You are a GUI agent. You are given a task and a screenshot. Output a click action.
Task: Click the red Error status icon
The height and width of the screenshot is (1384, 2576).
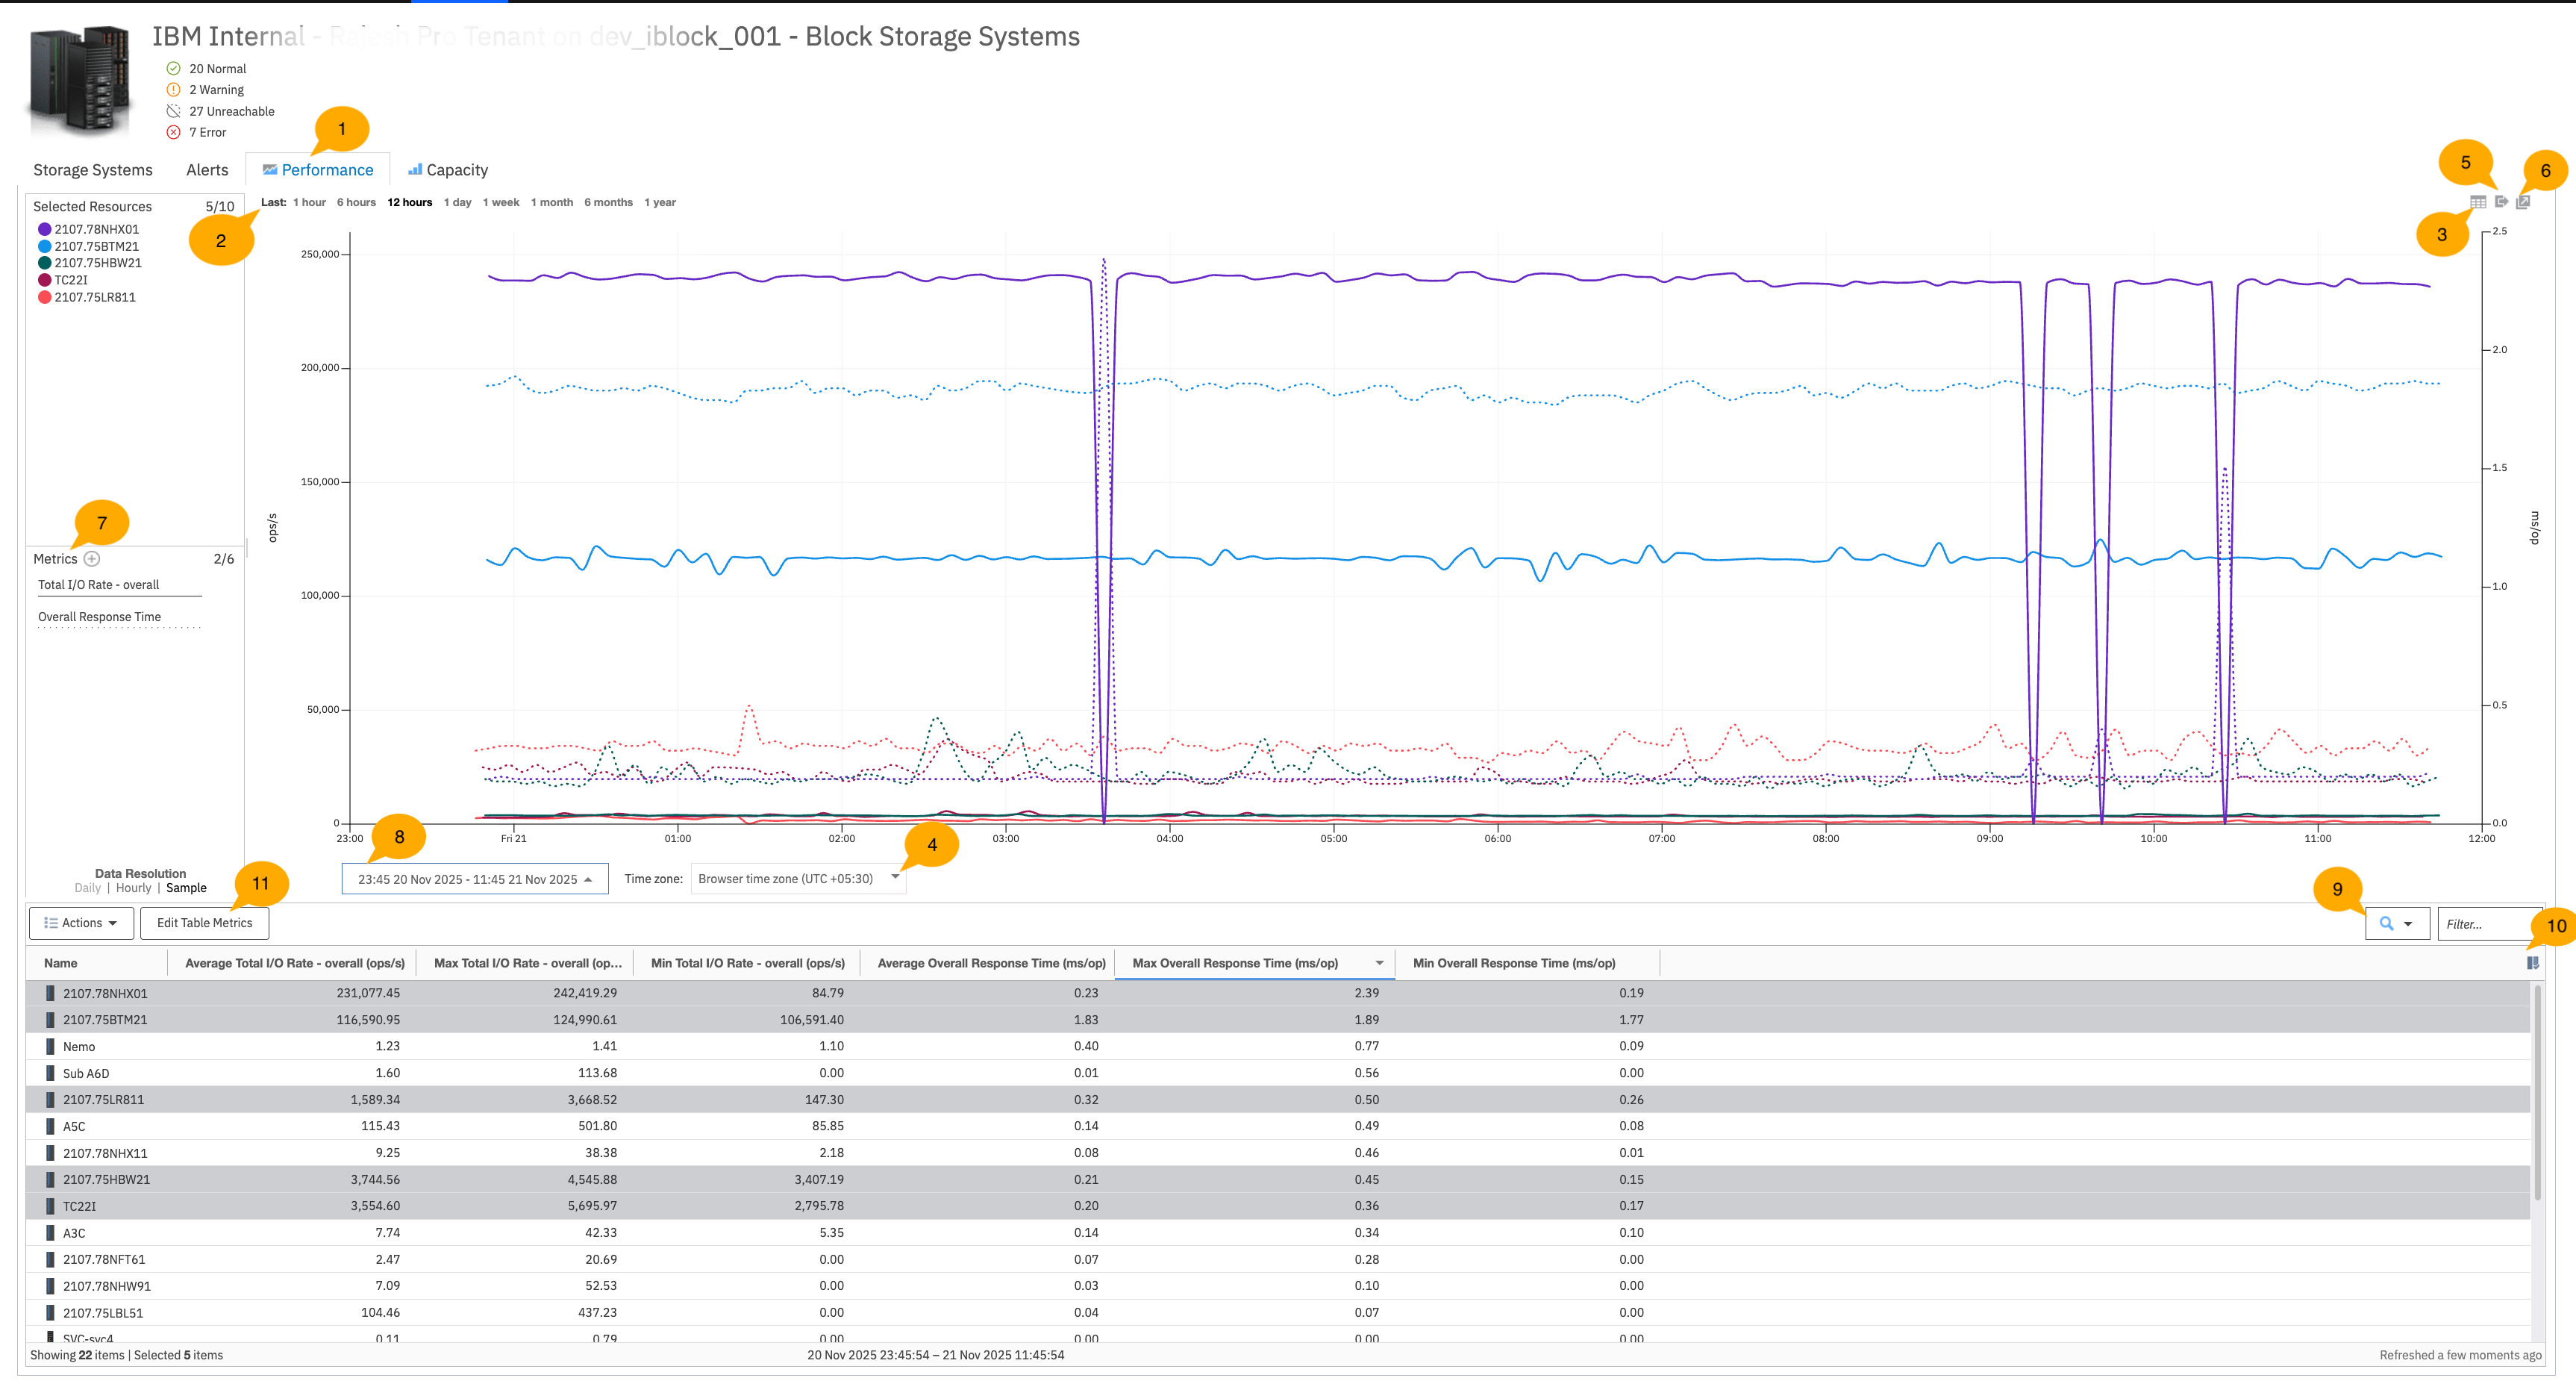click(173, 132)
